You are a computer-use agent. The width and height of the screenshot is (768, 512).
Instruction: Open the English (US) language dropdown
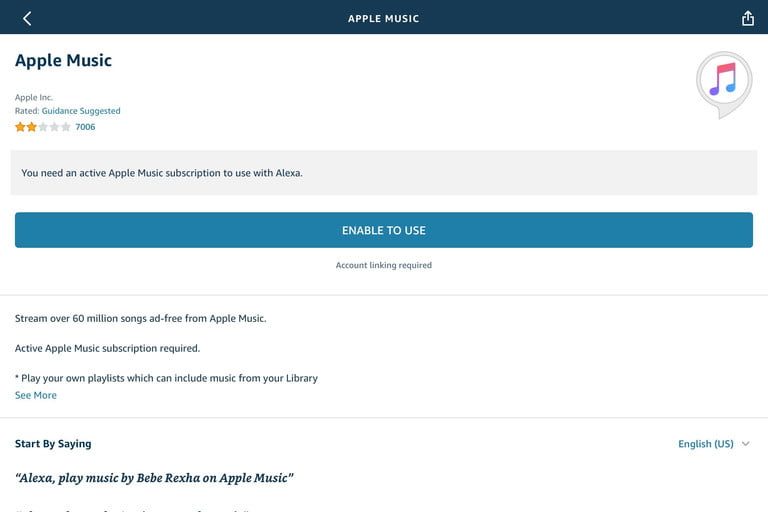pyautogui.click(x=714, y=443)
